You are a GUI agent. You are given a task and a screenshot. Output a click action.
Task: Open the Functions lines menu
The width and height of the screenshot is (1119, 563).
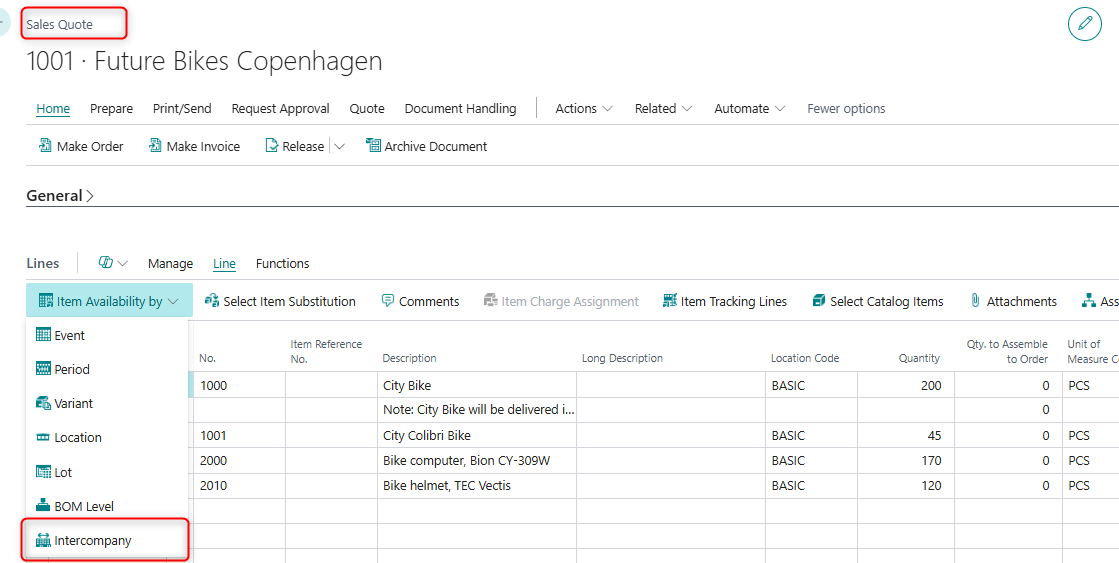click(282, 264)
